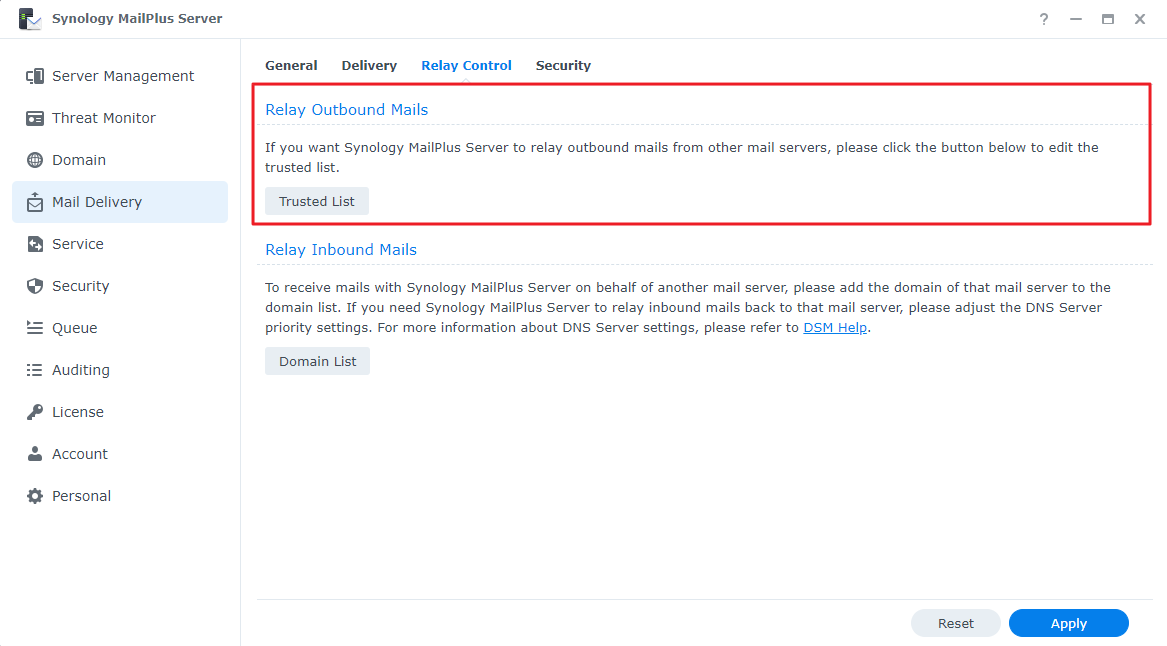The image size is (1167, 646).
Task: Select Mail Delivery in the sidebar
Action: click(120, 202)
